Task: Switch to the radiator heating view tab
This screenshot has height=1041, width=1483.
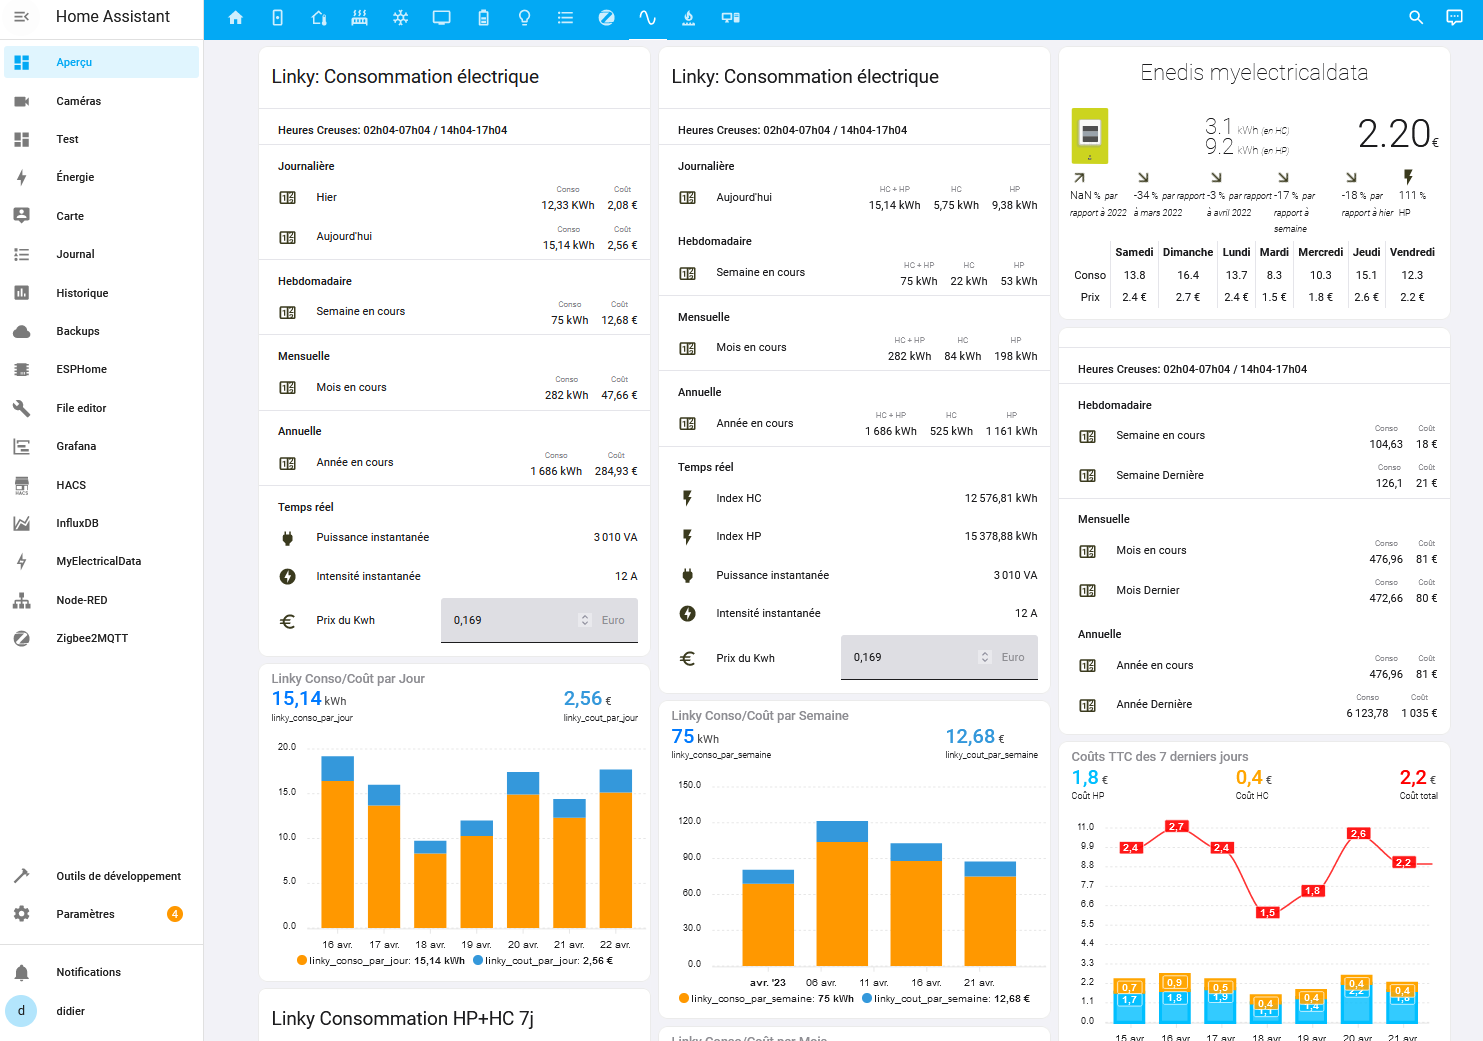Action: [x=360, y=18]
